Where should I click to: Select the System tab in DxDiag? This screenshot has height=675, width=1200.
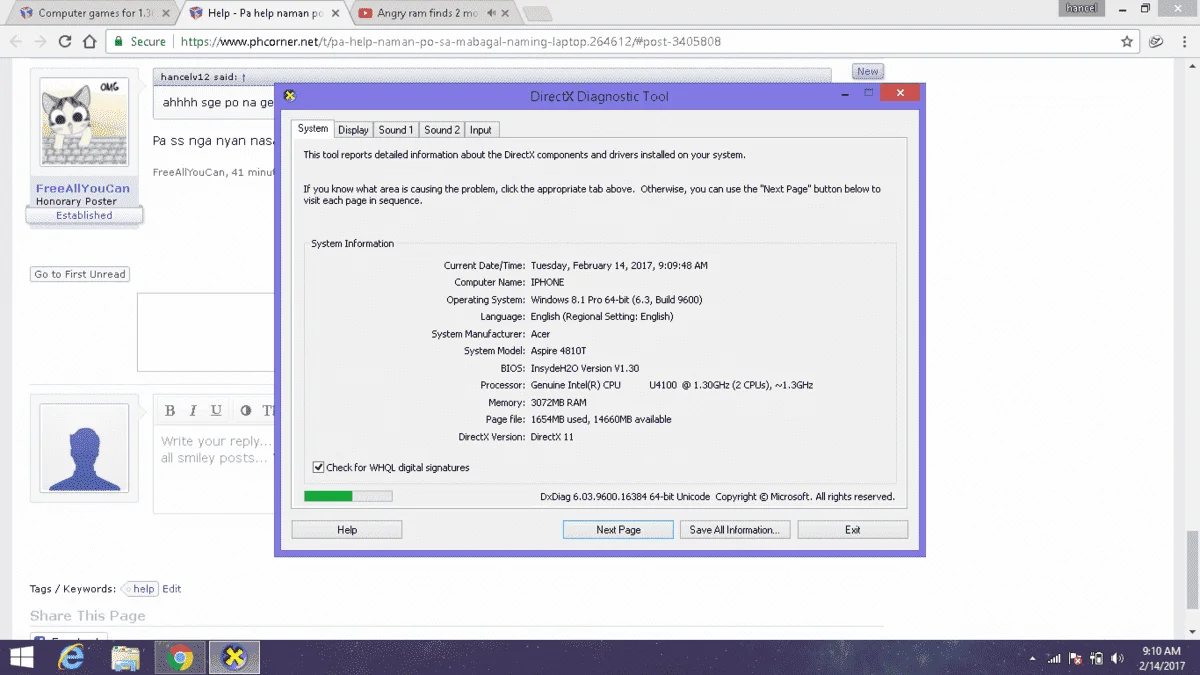[x=313, y=129]
